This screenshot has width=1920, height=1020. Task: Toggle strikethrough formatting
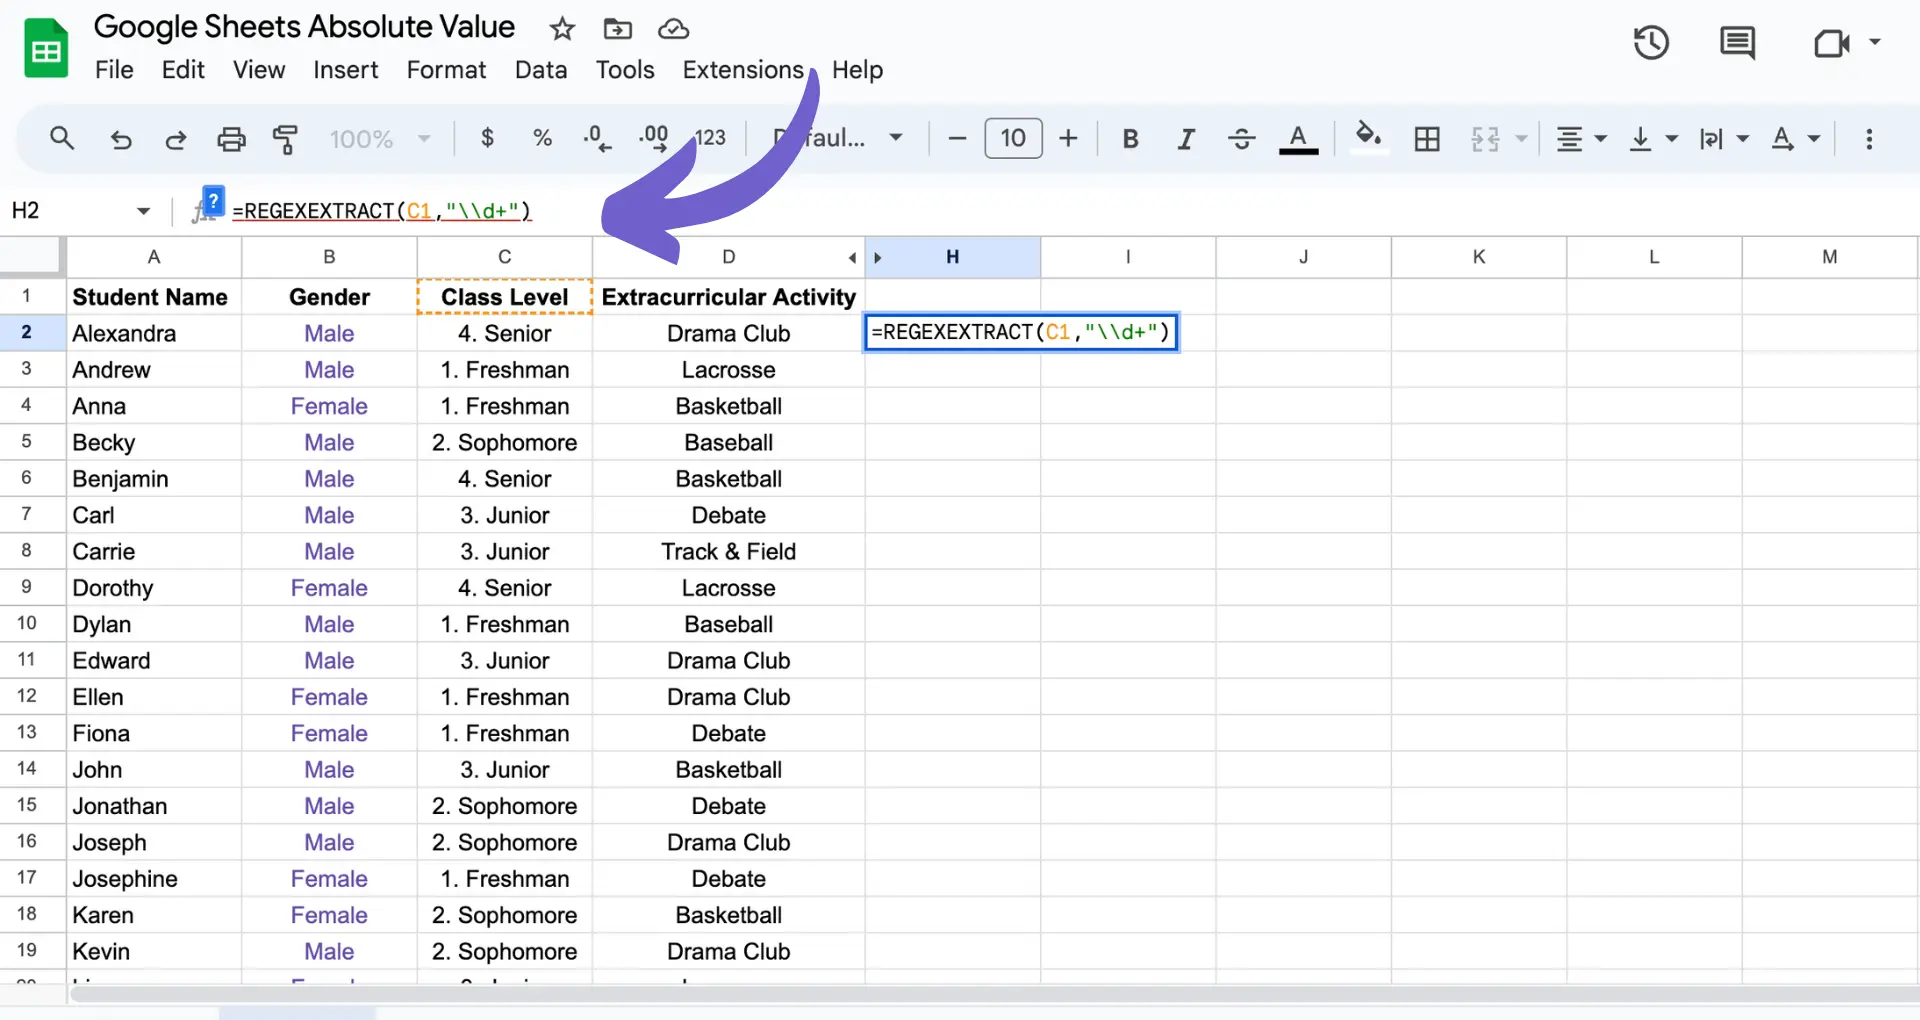point(1241,139)
